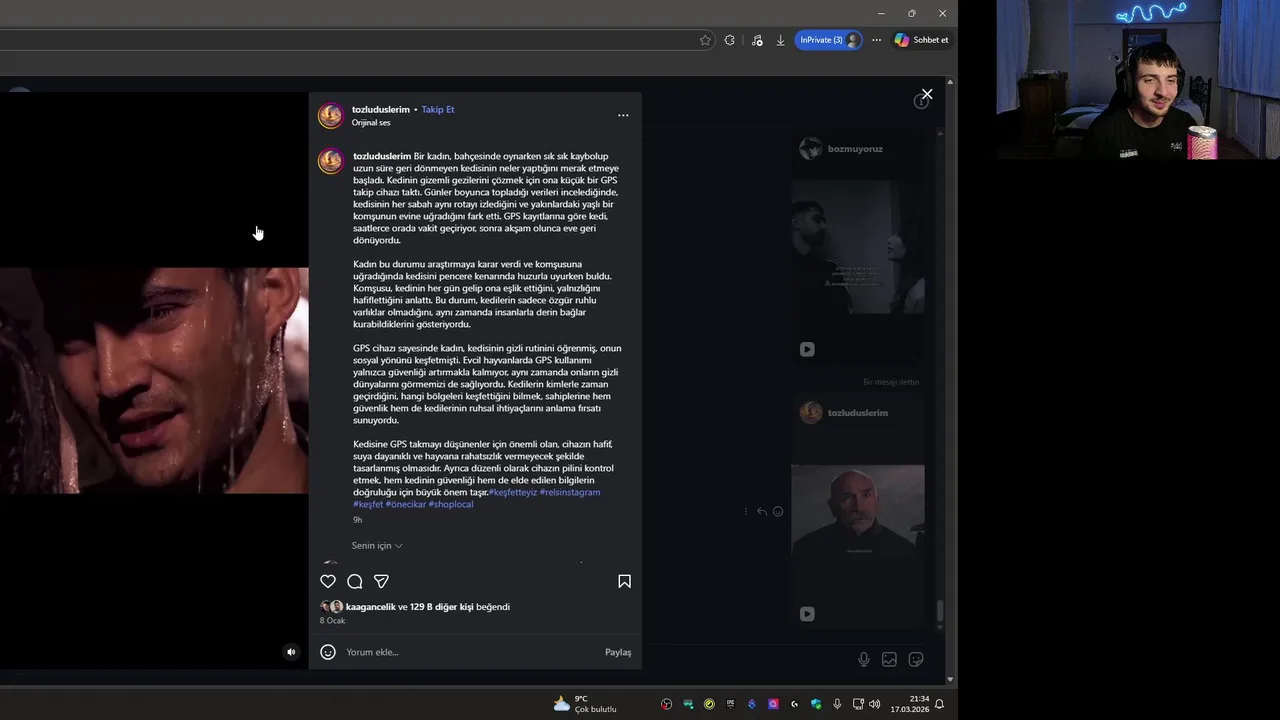Screen dimensions: 1280x720
Task: Open the sticker icon in the chat
Action: click(915, 659)
